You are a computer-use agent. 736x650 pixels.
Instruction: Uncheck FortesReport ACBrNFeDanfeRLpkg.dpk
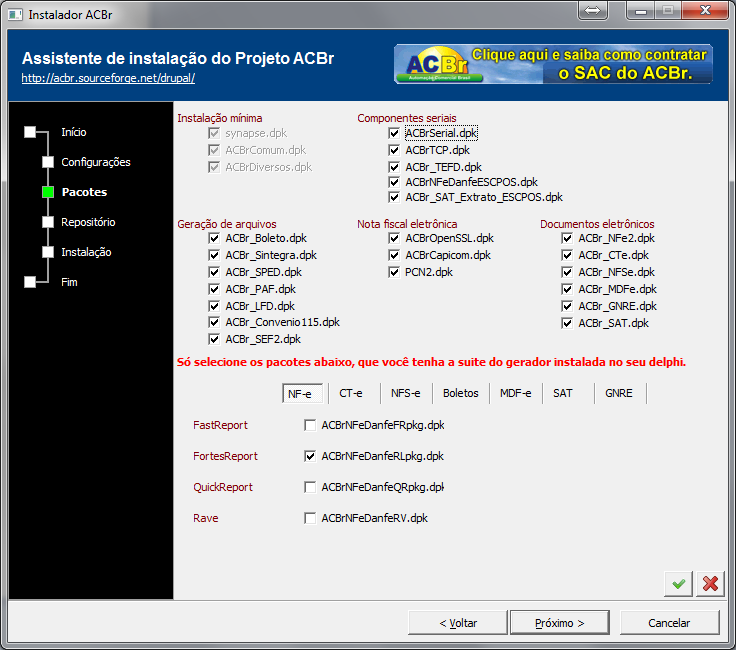click(310, 456)
